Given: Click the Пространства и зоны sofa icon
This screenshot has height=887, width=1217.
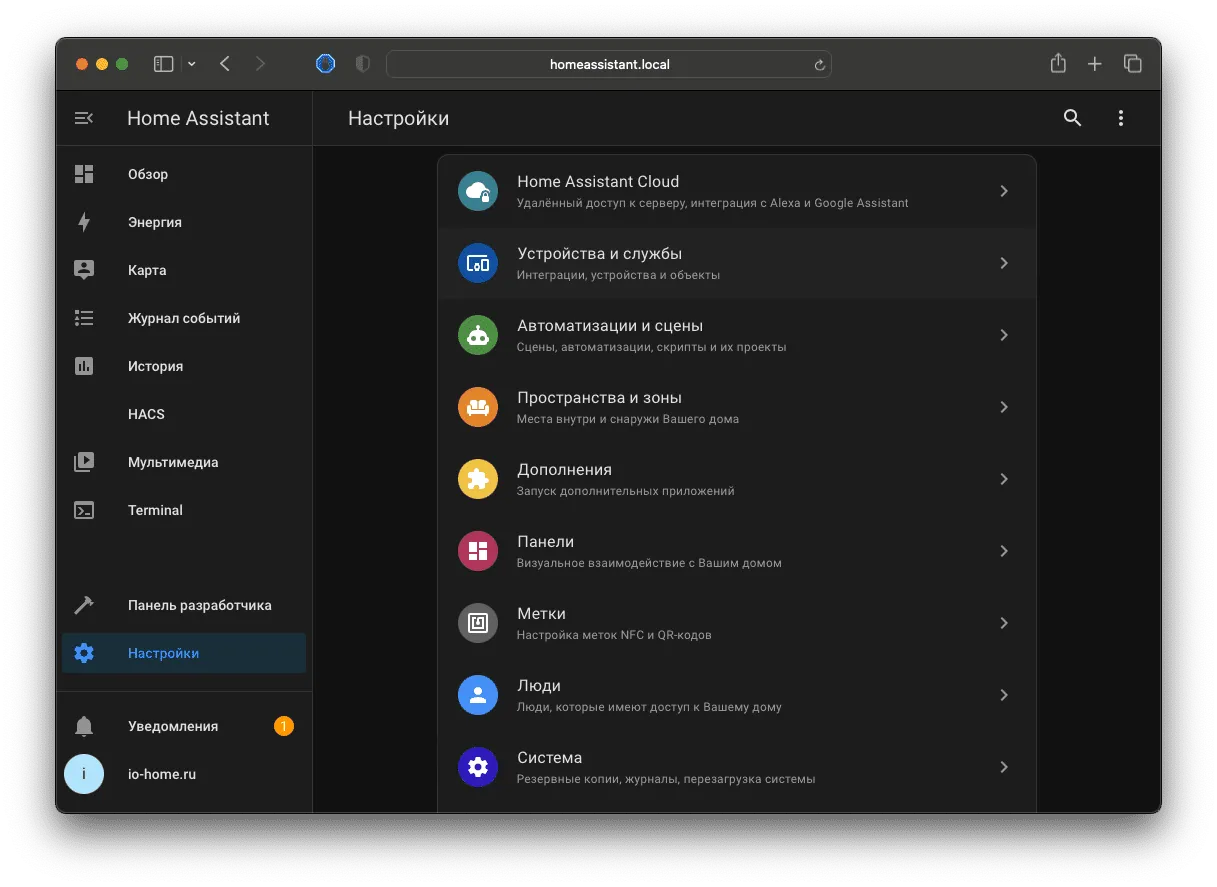Looking at the screenshot, I should click(x=478, y=407).
